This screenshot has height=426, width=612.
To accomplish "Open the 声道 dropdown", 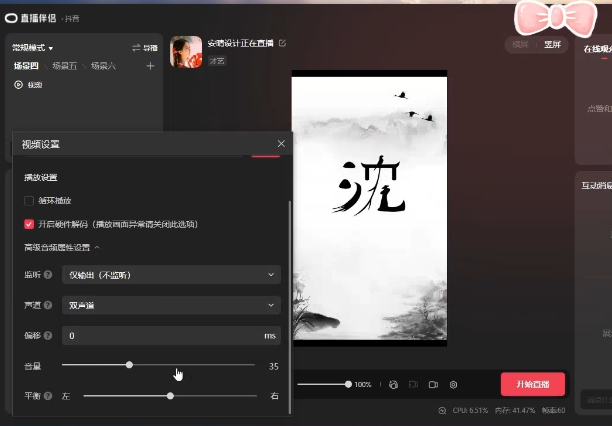I will 171,305.
